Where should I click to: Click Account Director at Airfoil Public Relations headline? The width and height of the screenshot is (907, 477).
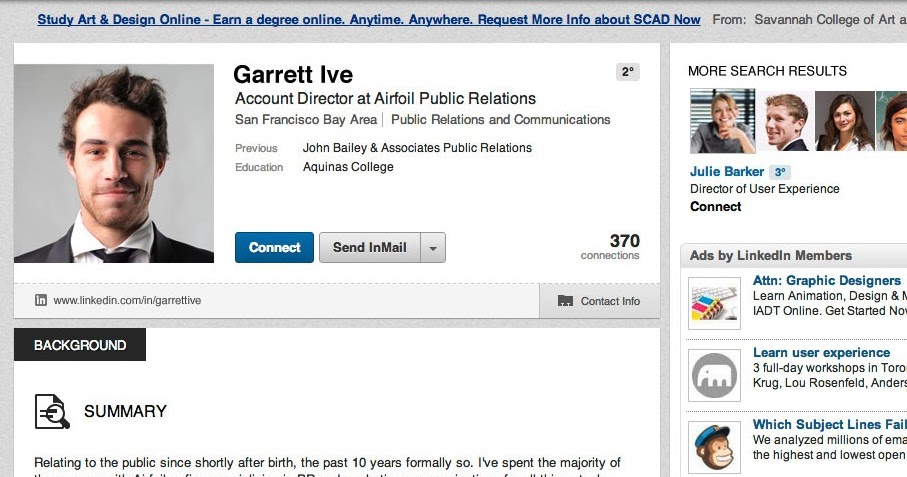click(385, 98)
